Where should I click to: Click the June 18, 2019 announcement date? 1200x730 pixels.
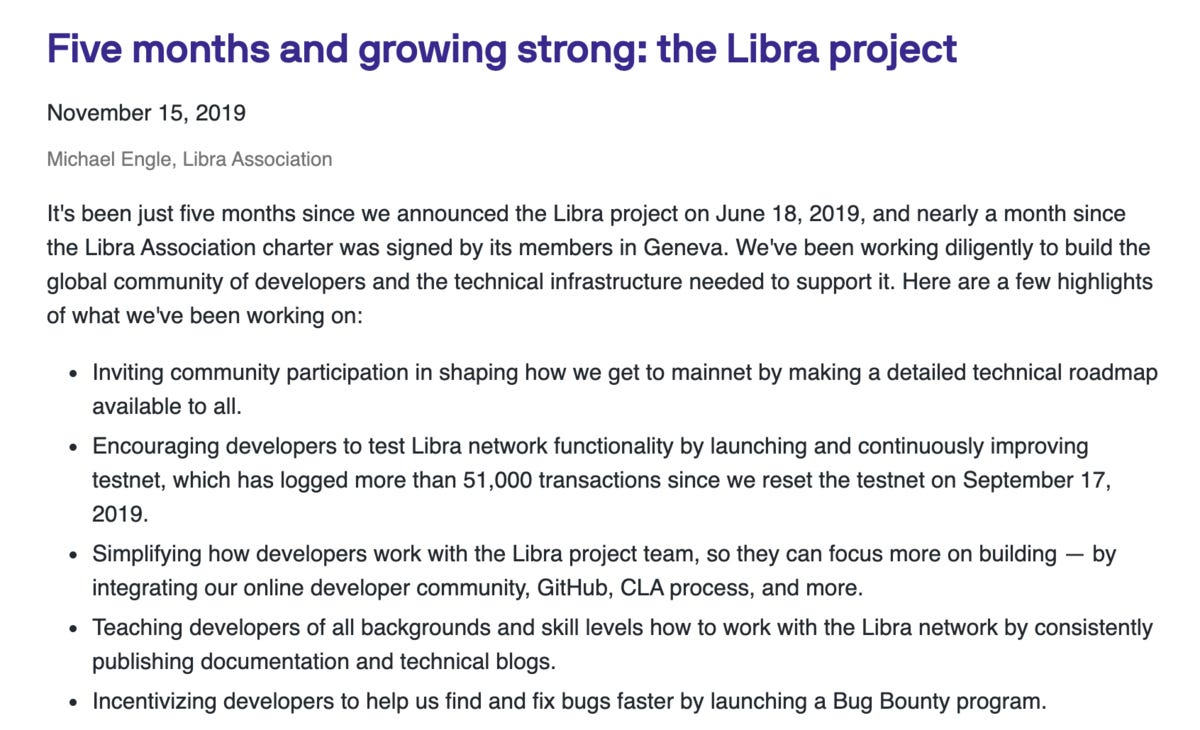tap(779, 214)
